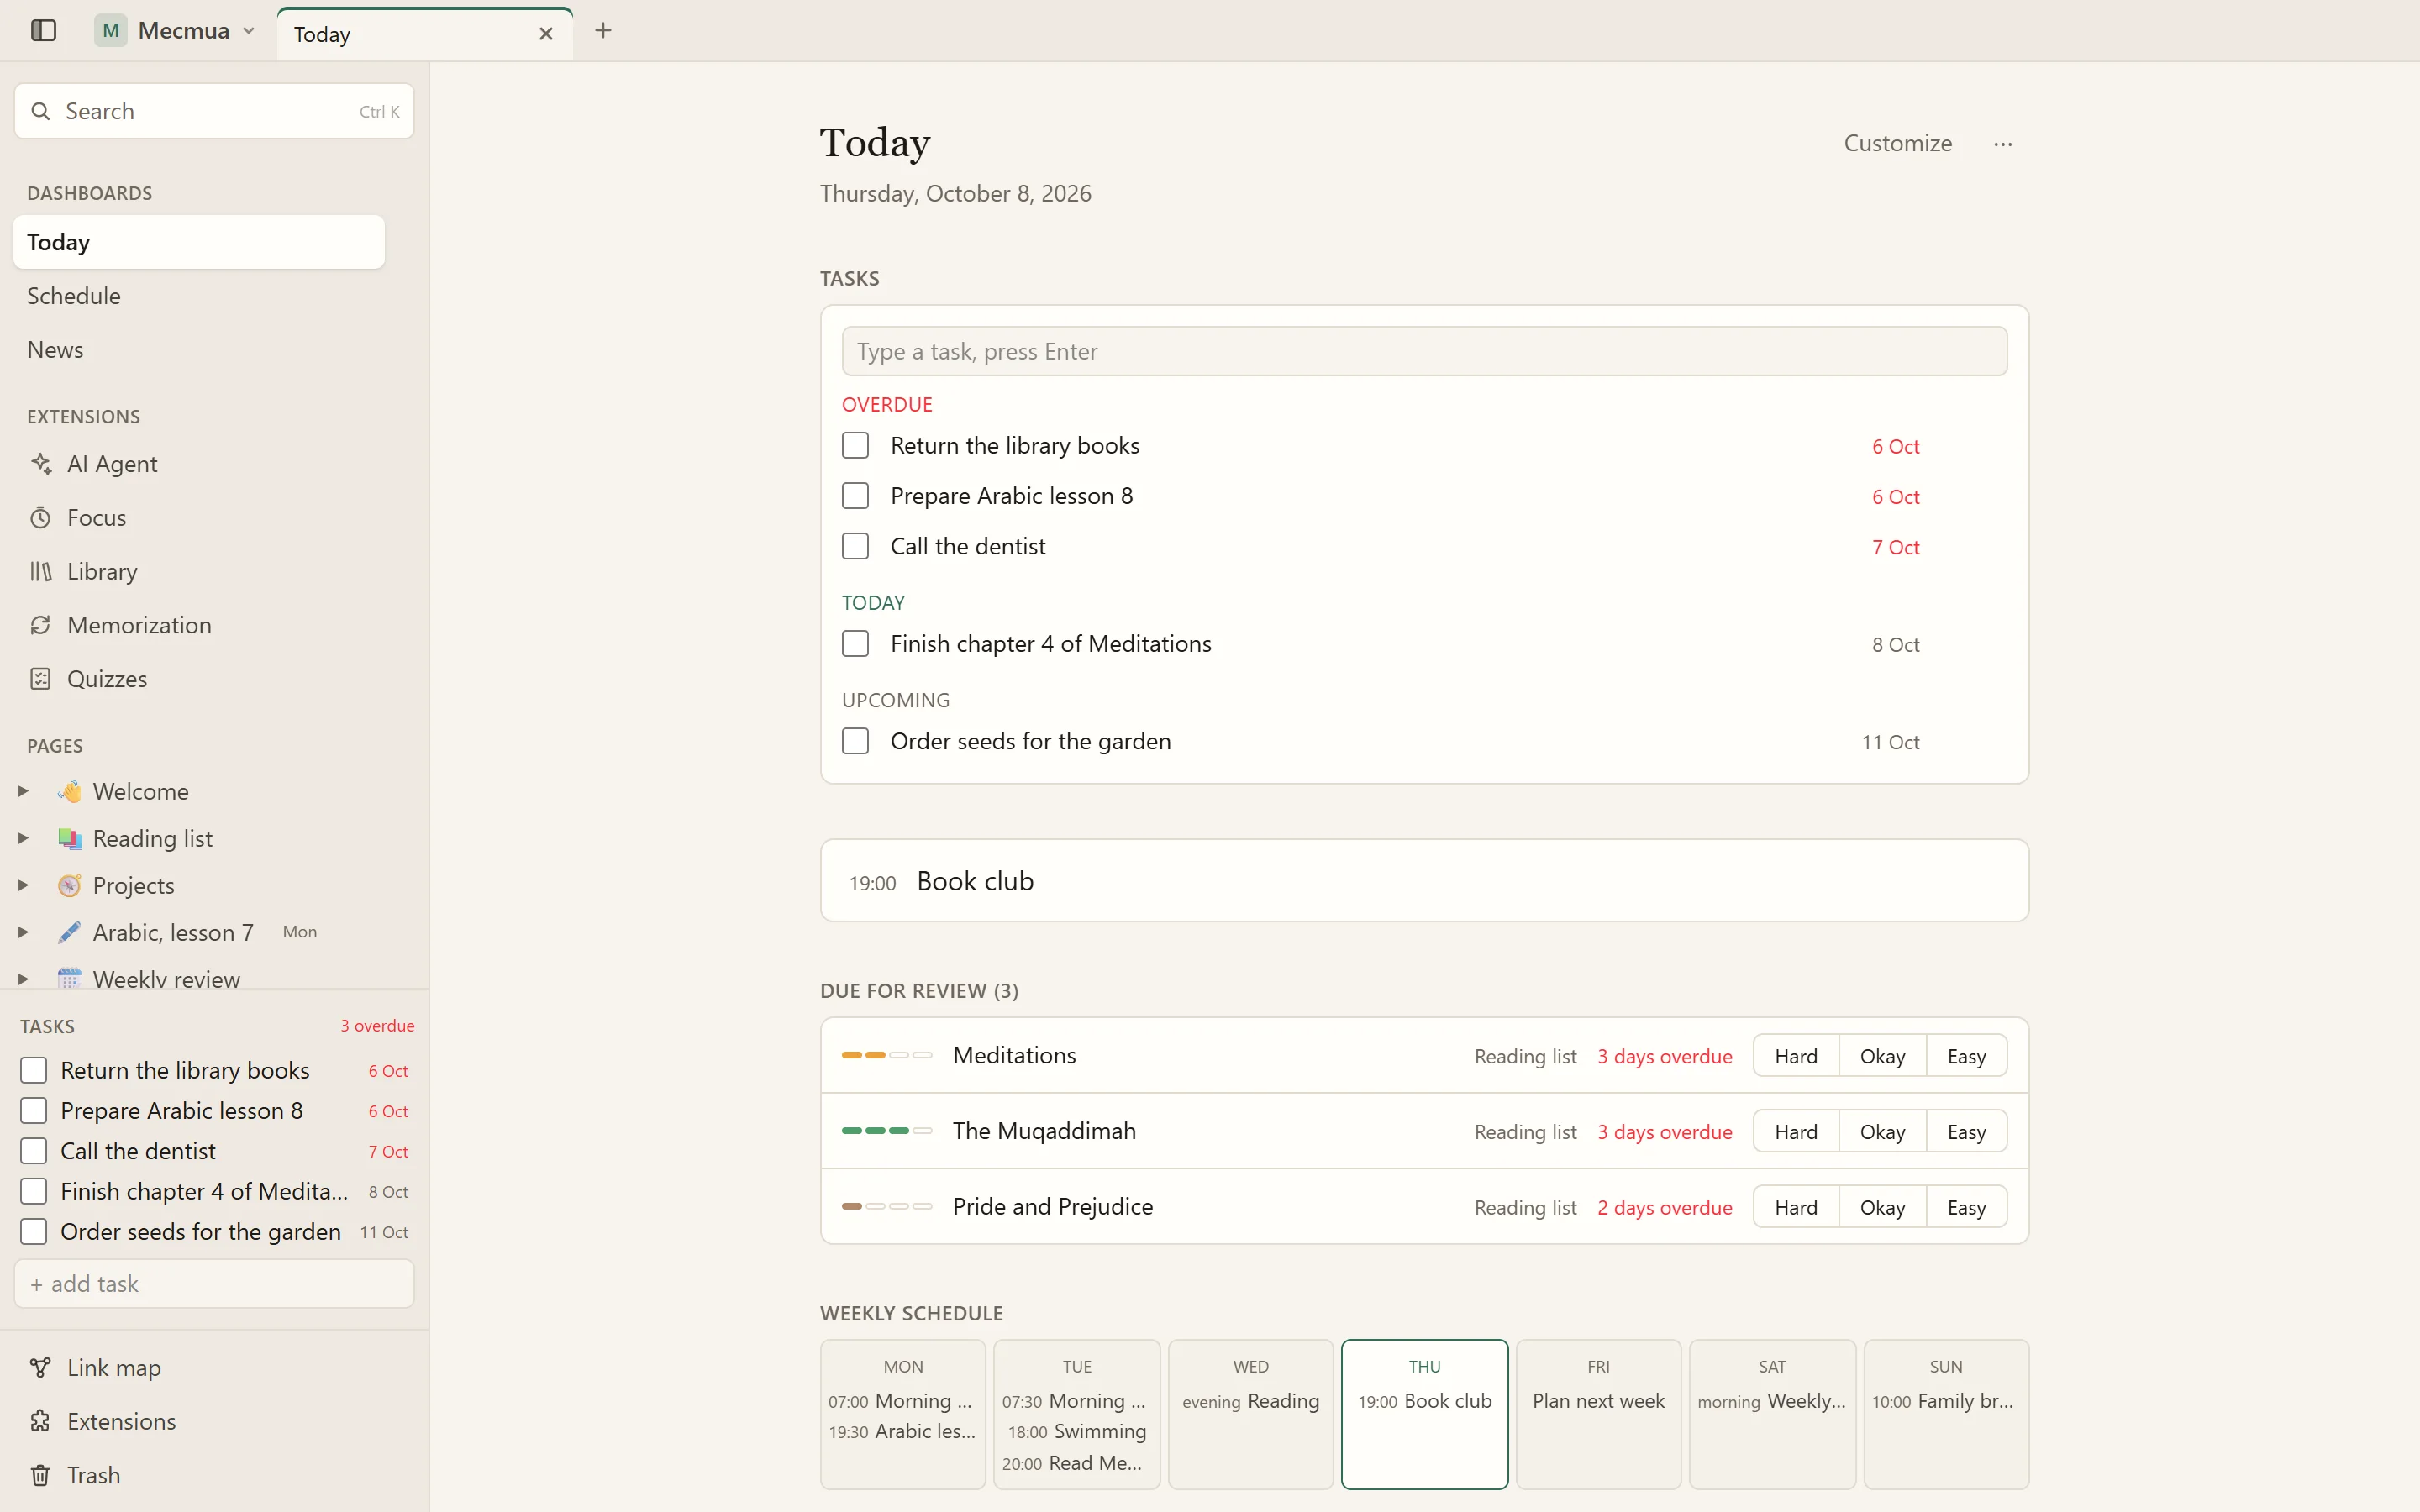The width and height of the screenshot is (2420, 1512).
Task: Focus the Search field
Action: (x=214, y=111)
